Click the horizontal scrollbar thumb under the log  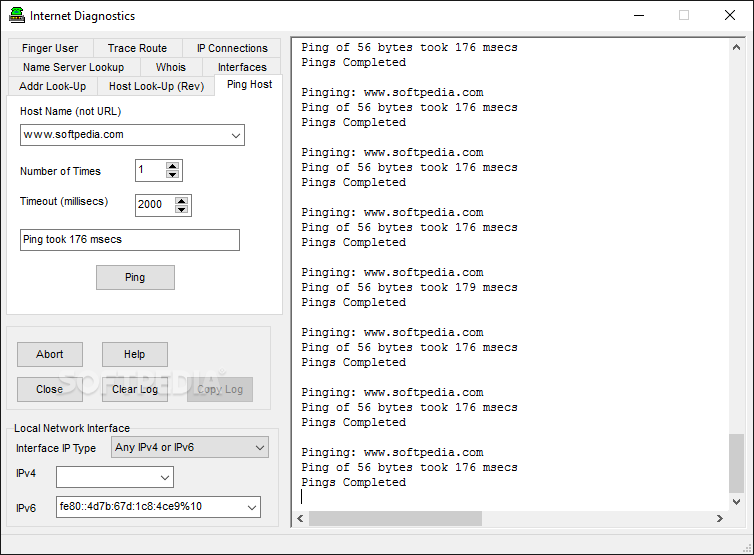[x=395, y=518]
